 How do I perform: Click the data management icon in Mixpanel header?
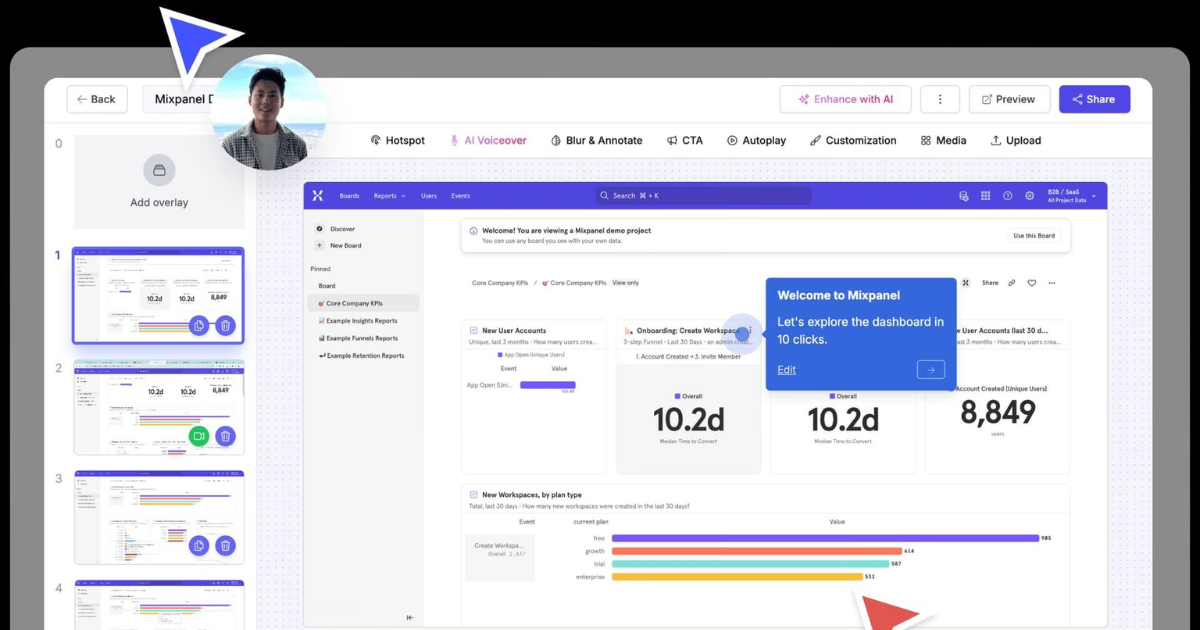point(964,196)
